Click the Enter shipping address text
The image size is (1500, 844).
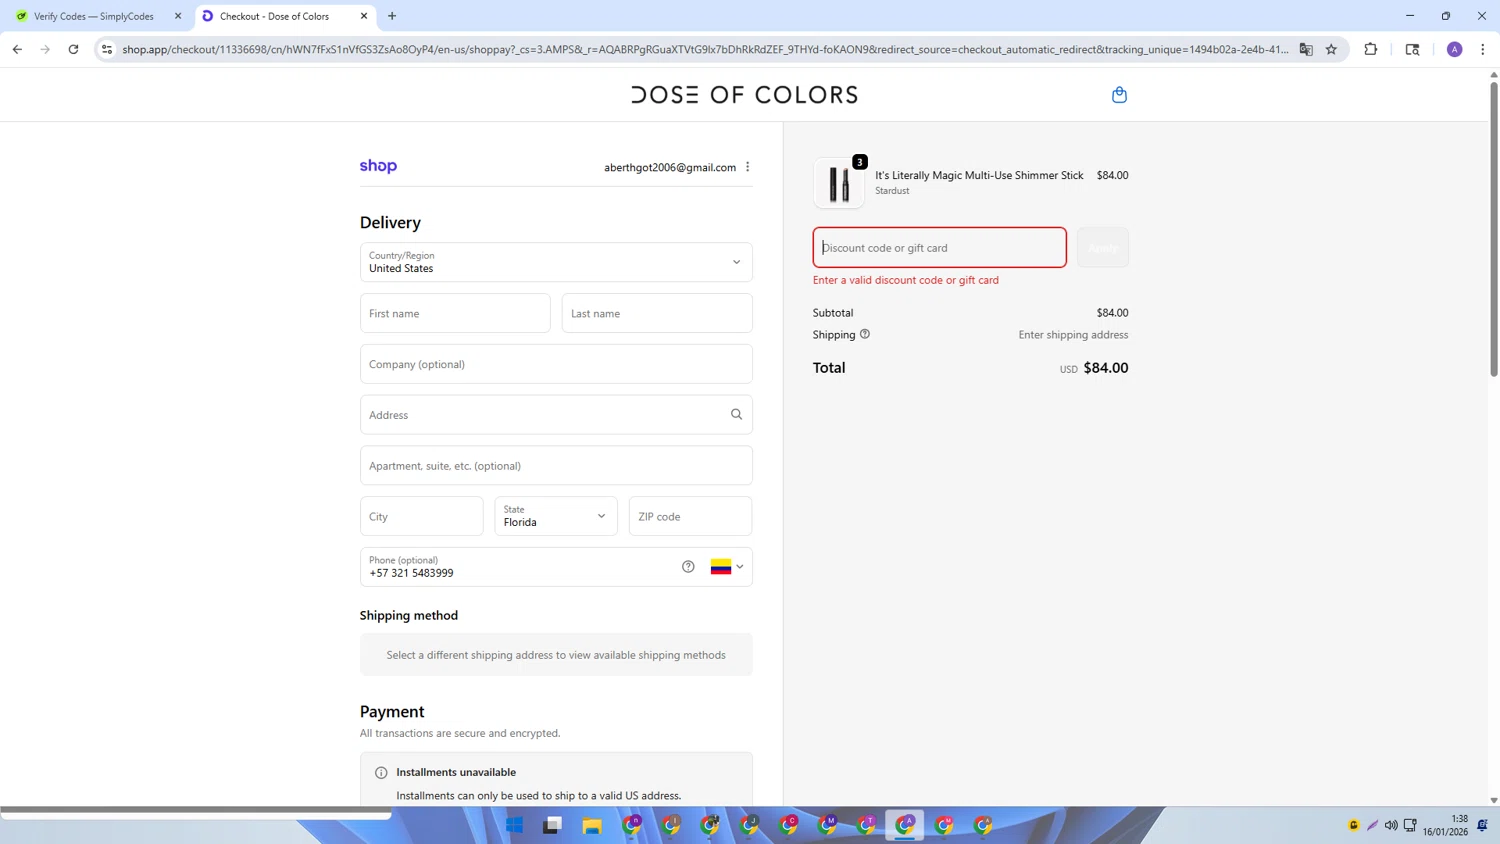pos(1073,335)
